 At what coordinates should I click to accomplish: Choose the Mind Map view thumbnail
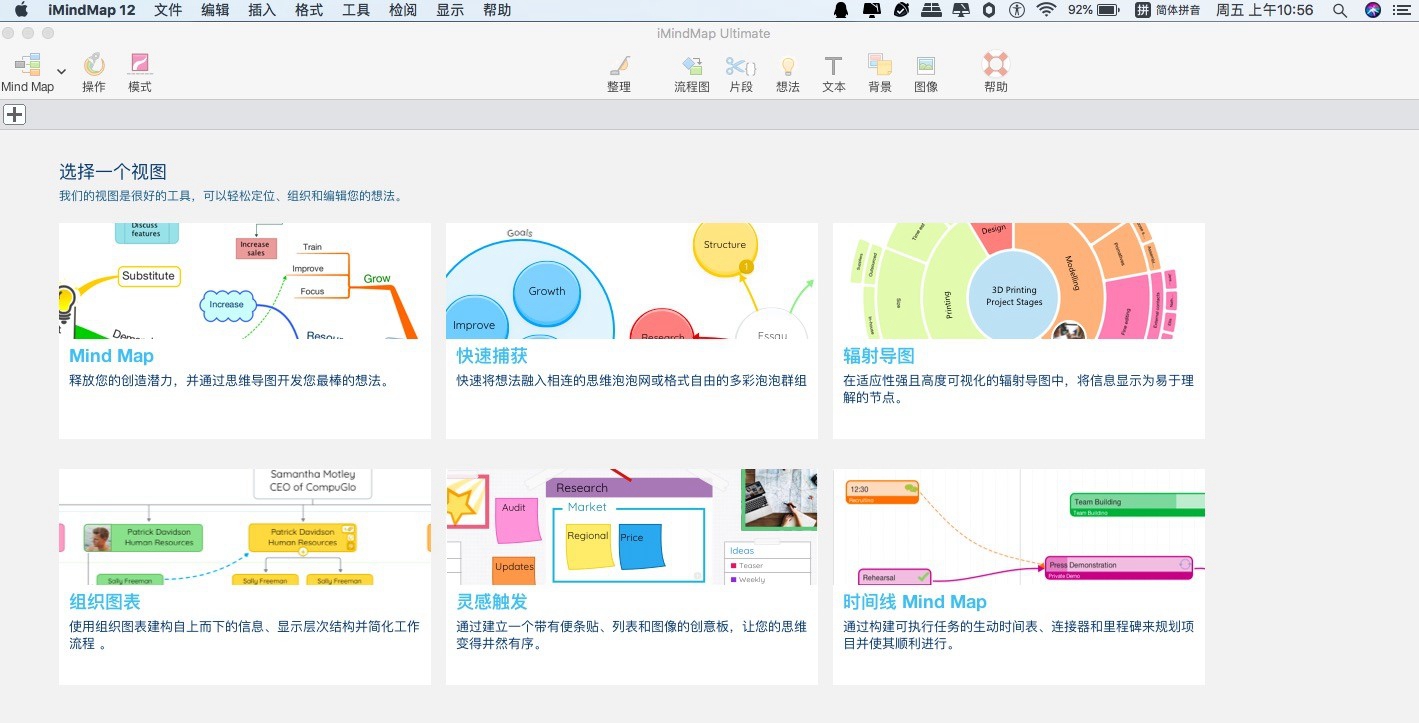245,281
